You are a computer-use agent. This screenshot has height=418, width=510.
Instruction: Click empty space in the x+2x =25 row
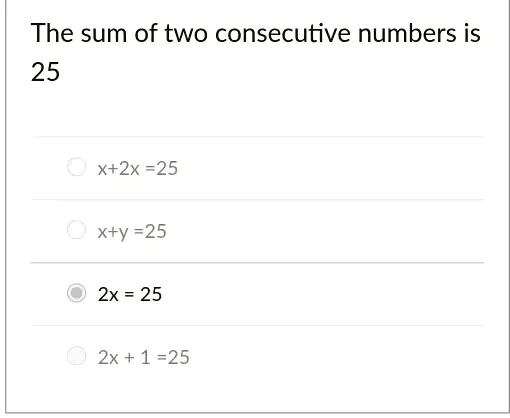click(x=330, y=168)
